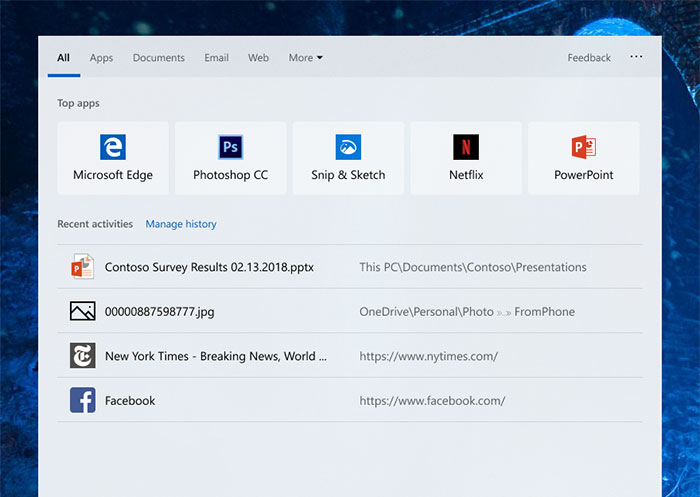Viewport: 700px width, 497px height.
Task: Open the Facebook recent activity title
Action: 130,401
